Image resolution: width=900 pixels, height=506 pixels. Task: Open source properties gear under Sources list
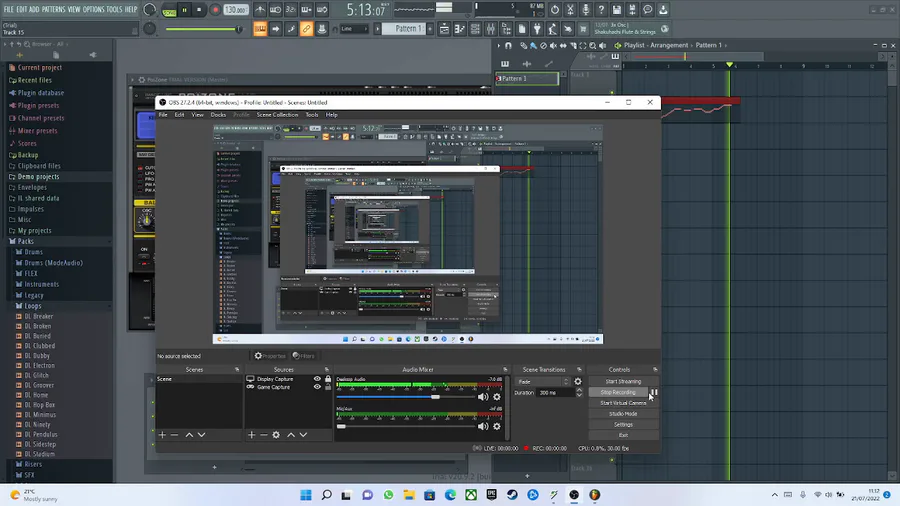pyautogui.click(x=276, y=435)
